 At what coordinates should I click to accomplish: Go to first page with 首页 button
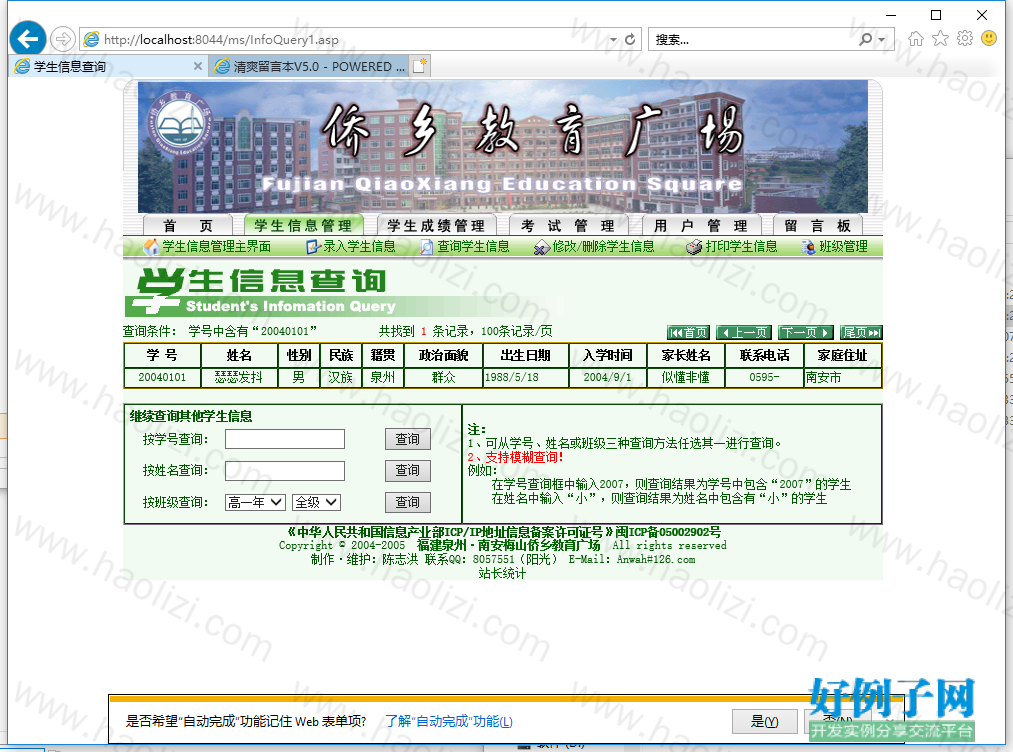[x=688, y=333]
